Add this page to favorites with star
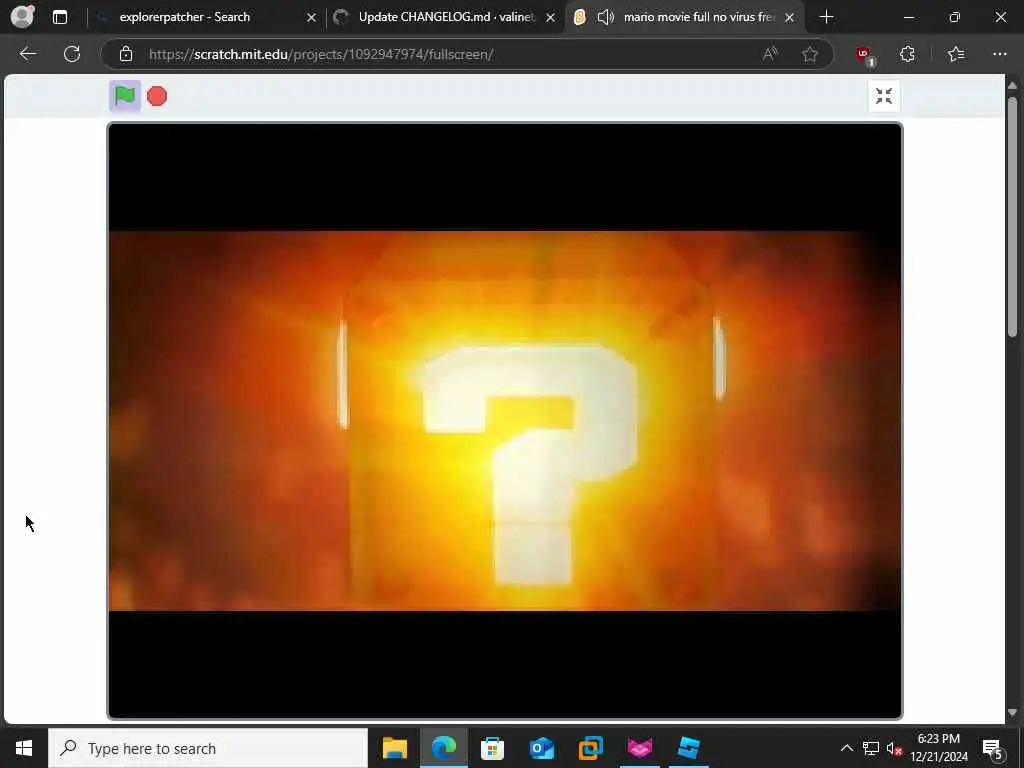Viewport: 1024px width, 768px height. point(810,54)
